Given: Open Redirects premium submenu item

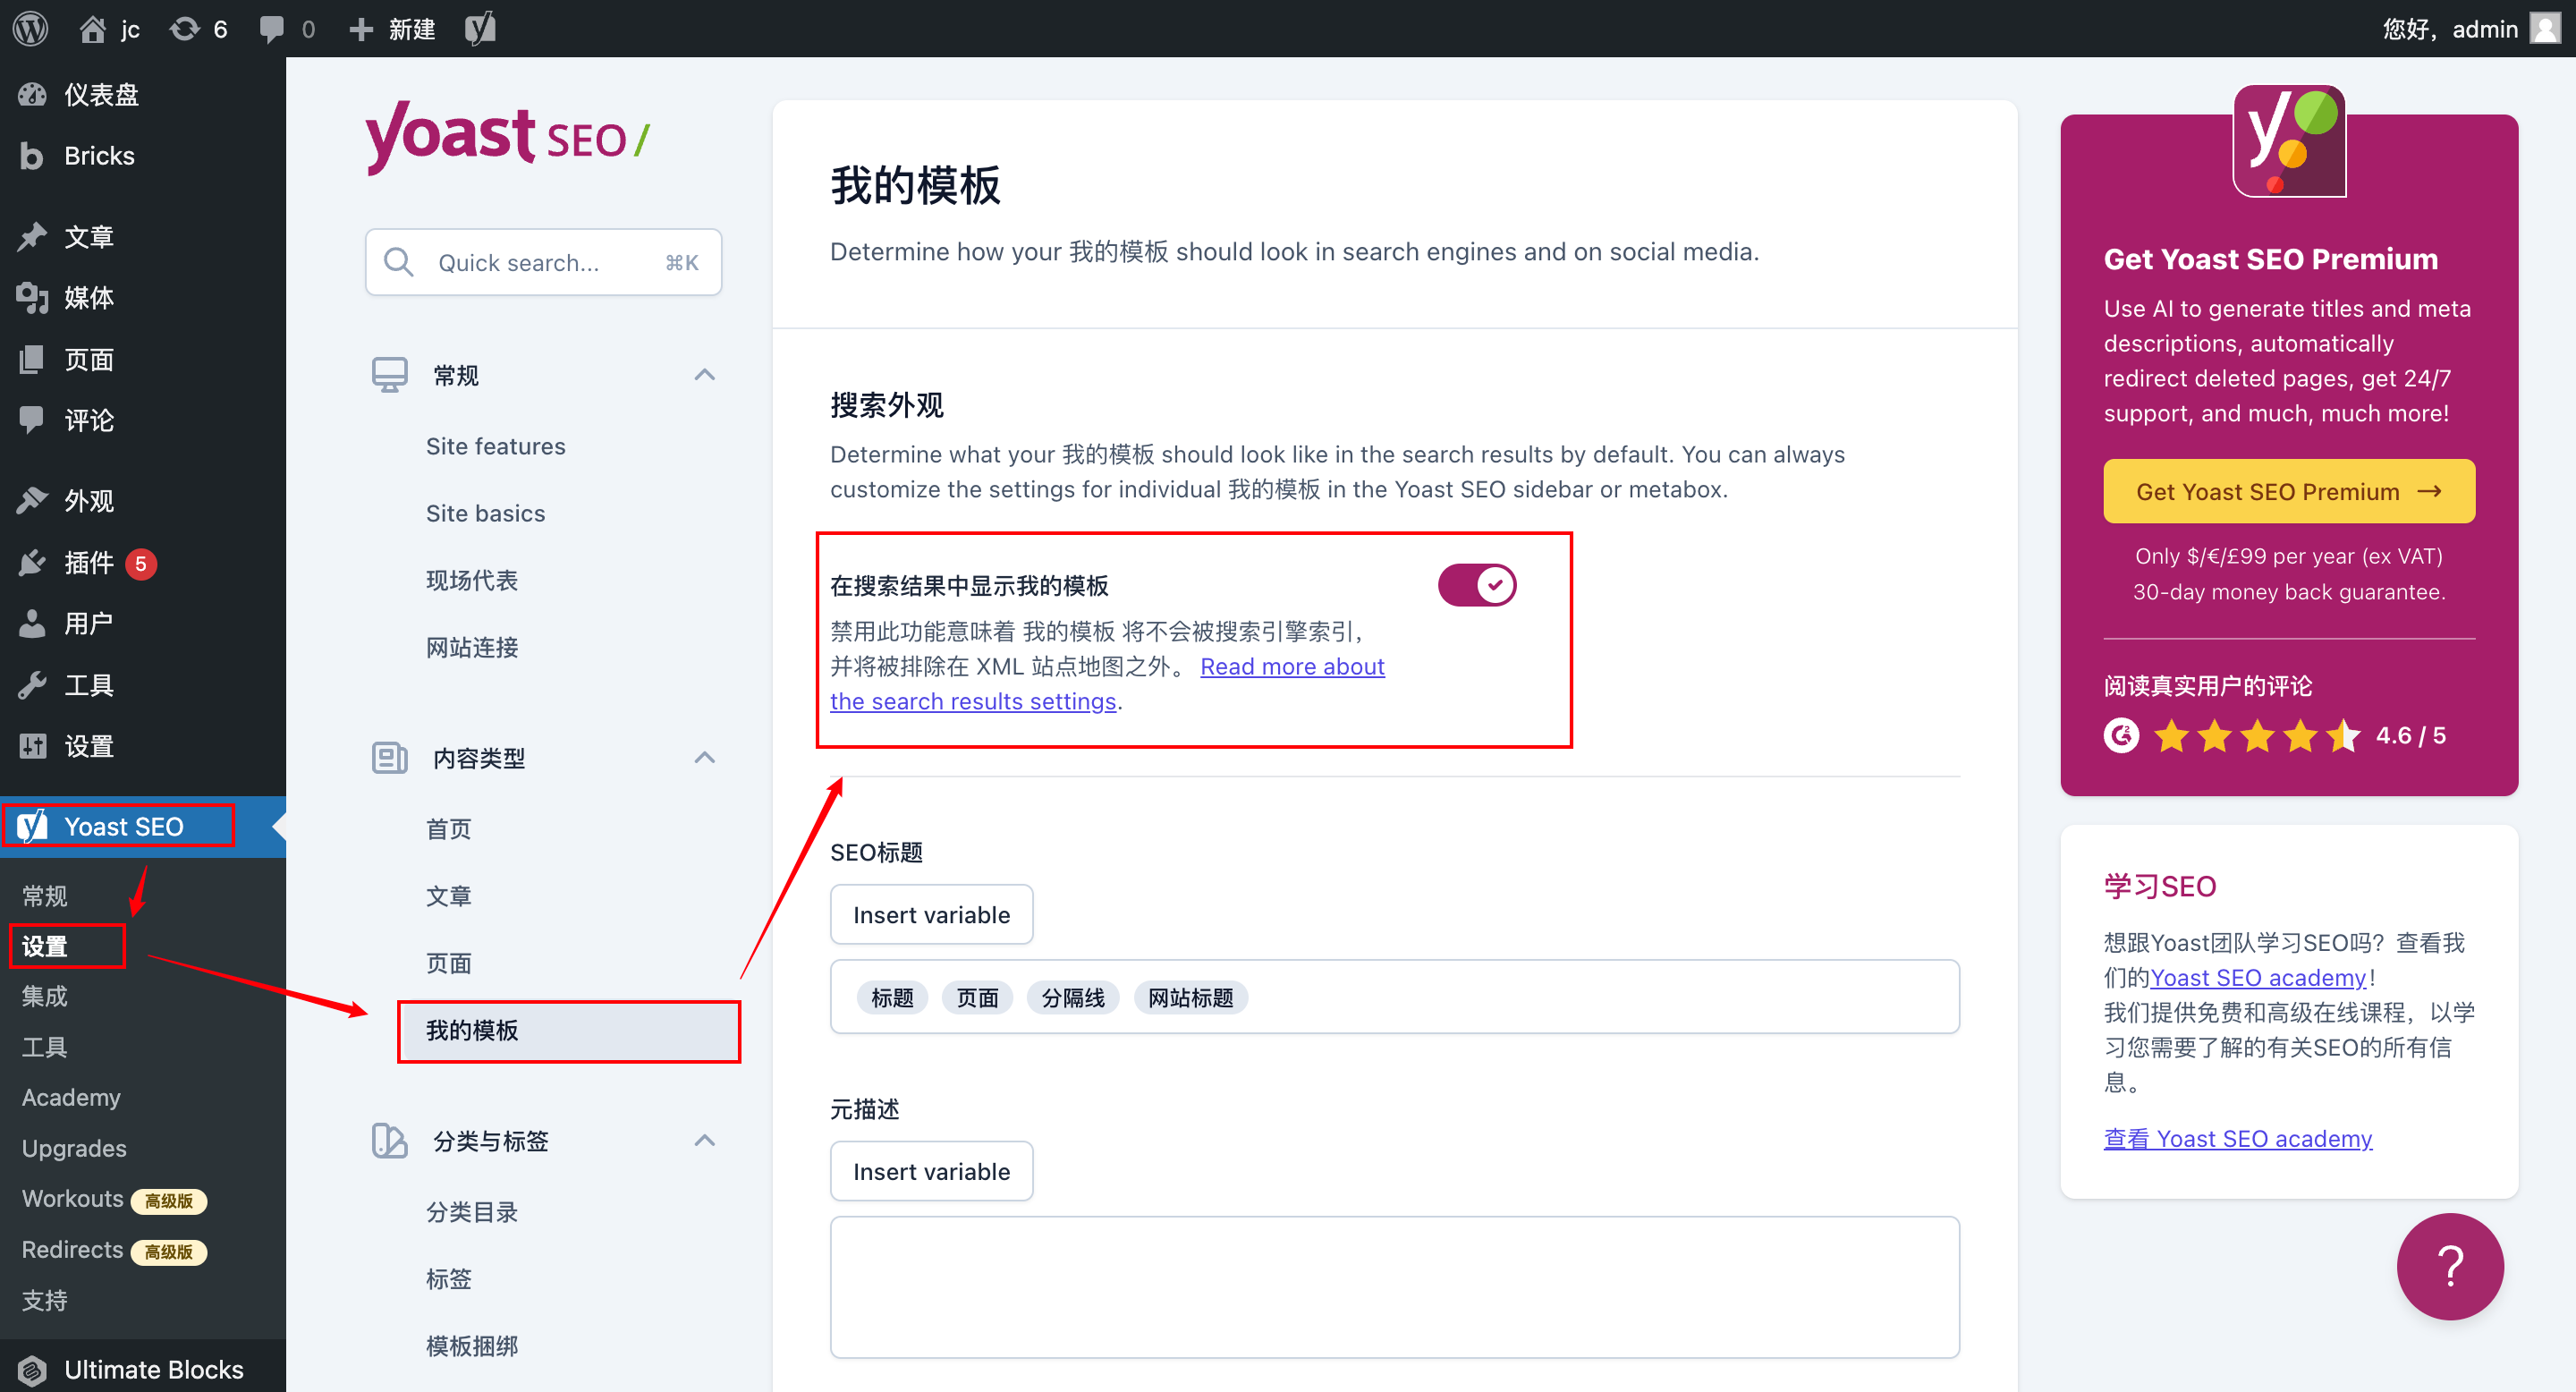Looking at the screenshot, I should (x=114, y=1250).
